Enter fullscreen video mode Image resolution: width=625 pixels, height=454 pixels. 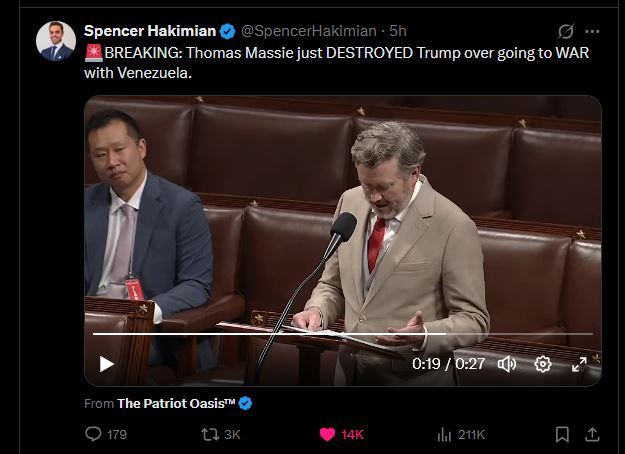[x=579, y=364]
